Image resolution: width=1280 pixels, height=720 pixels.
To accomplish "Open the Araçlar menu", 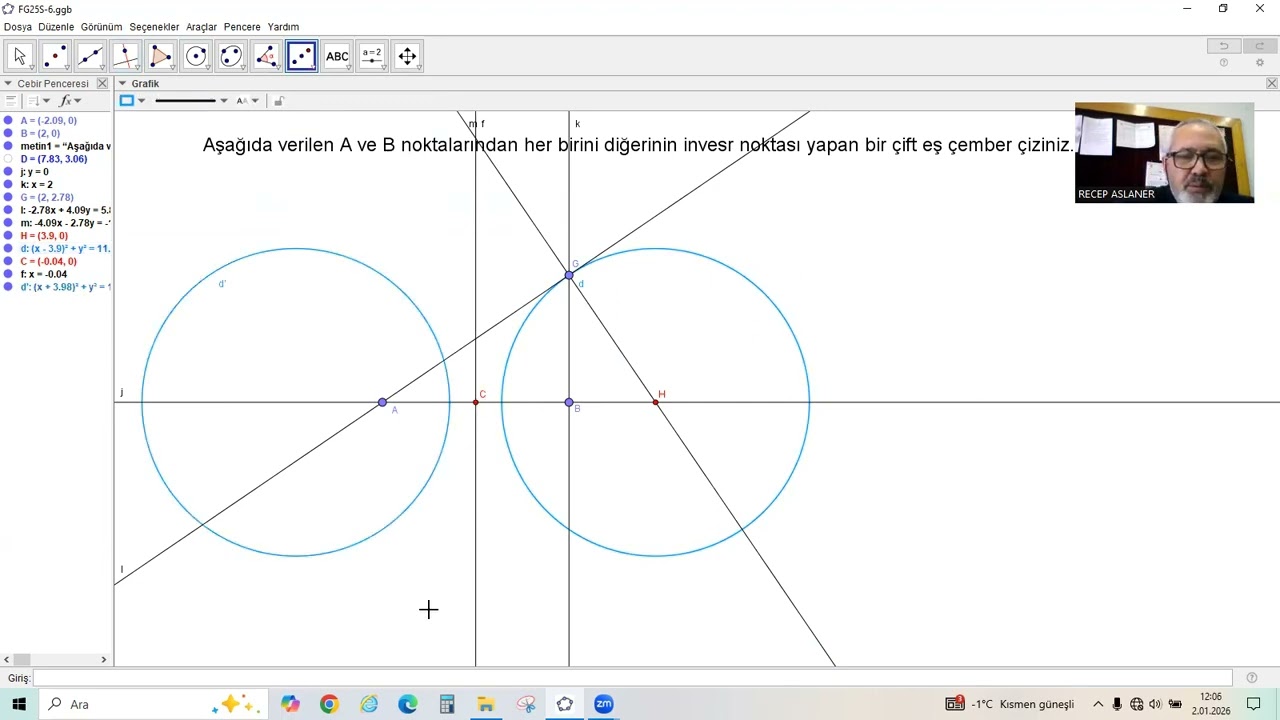I will [x=202, y=27].
